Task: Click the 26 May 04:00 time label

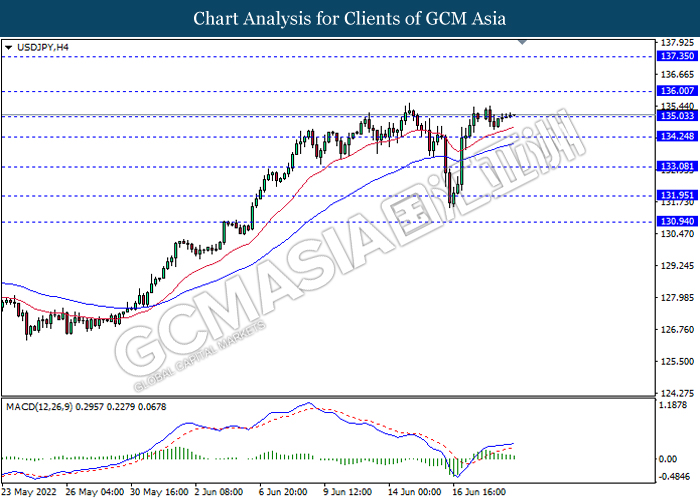Action: tap(95, 492)
